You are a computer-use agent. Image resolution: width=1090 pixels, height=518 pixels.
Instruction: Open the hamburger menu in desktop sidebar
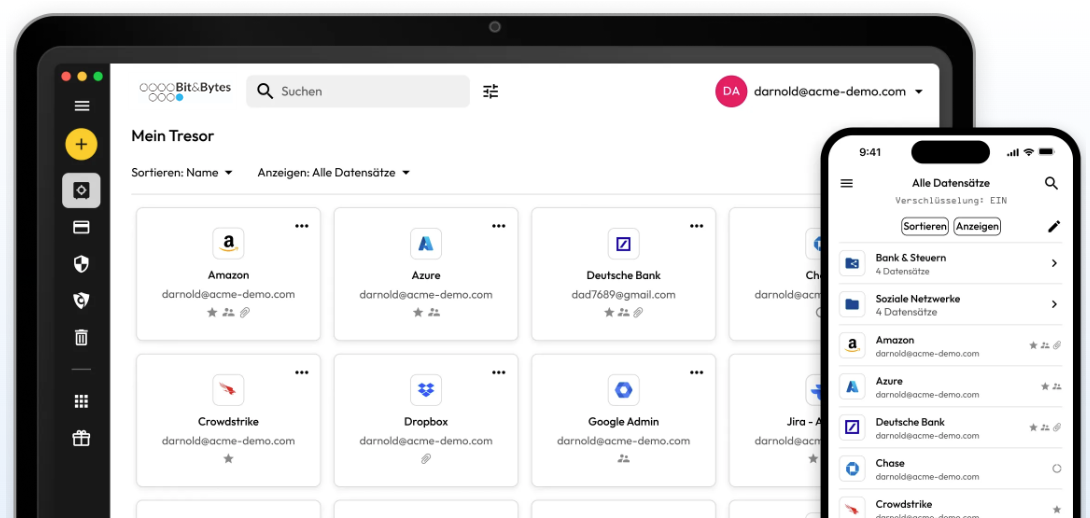click(x=81, y=106)
